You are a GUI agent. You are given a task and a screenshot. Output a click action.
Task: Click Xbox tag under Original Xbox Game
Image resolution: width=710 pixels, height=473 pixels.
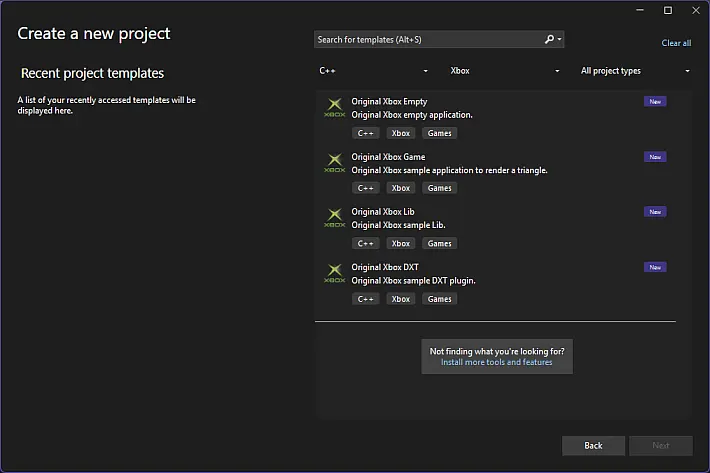(401, 188)
